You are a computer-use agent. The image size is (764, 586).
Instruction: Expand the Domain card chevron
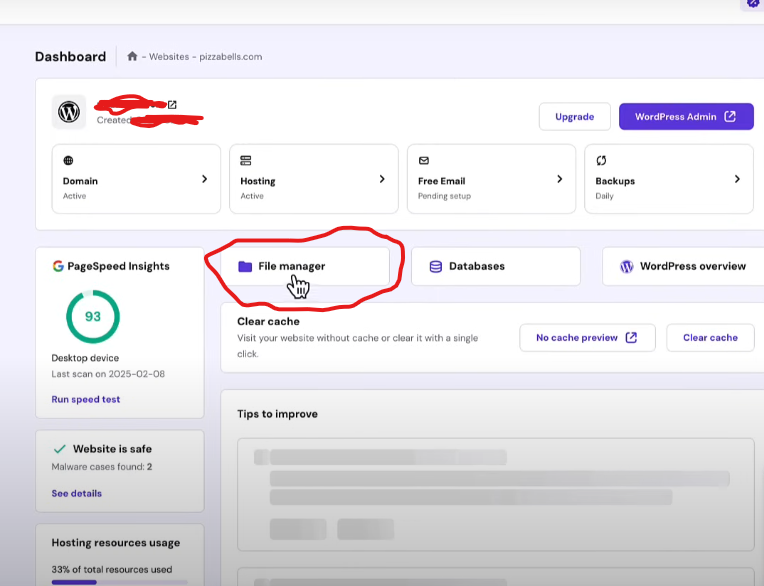[204, 179]
